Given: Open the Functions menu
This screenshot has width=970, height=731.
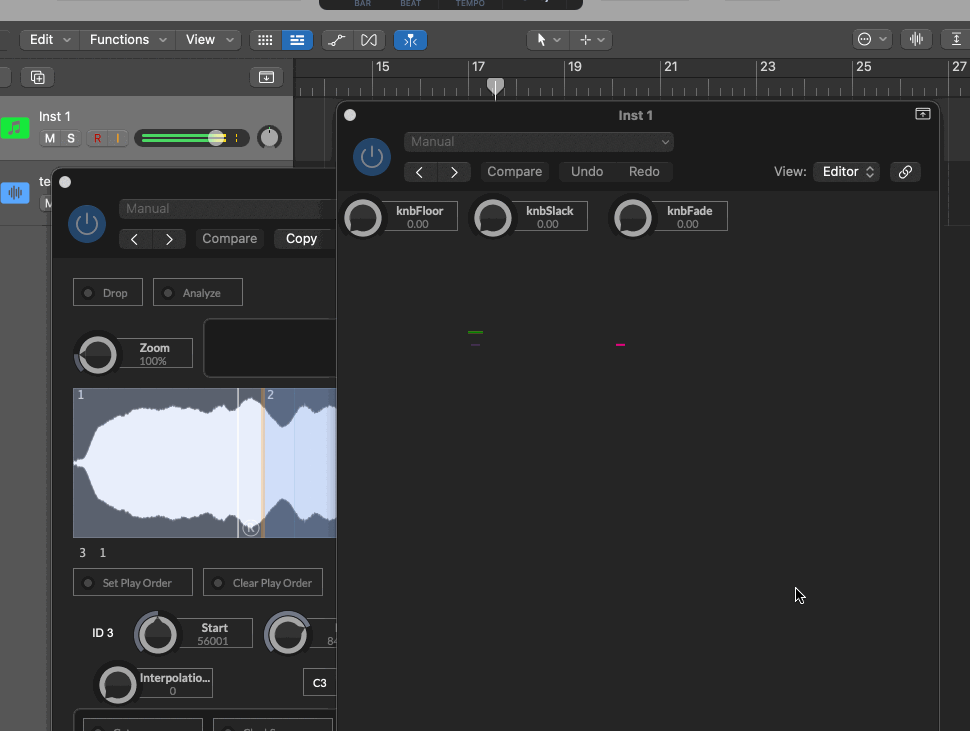Looking at the screenshot, I should (127, 40).
